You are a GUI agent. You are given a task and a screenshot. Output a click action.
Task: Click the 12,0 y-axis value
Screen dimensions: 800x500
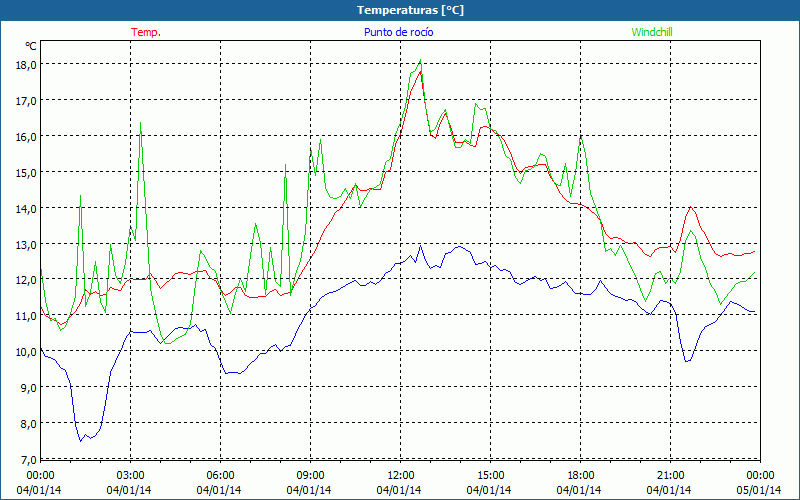click(x=26, y=280)
